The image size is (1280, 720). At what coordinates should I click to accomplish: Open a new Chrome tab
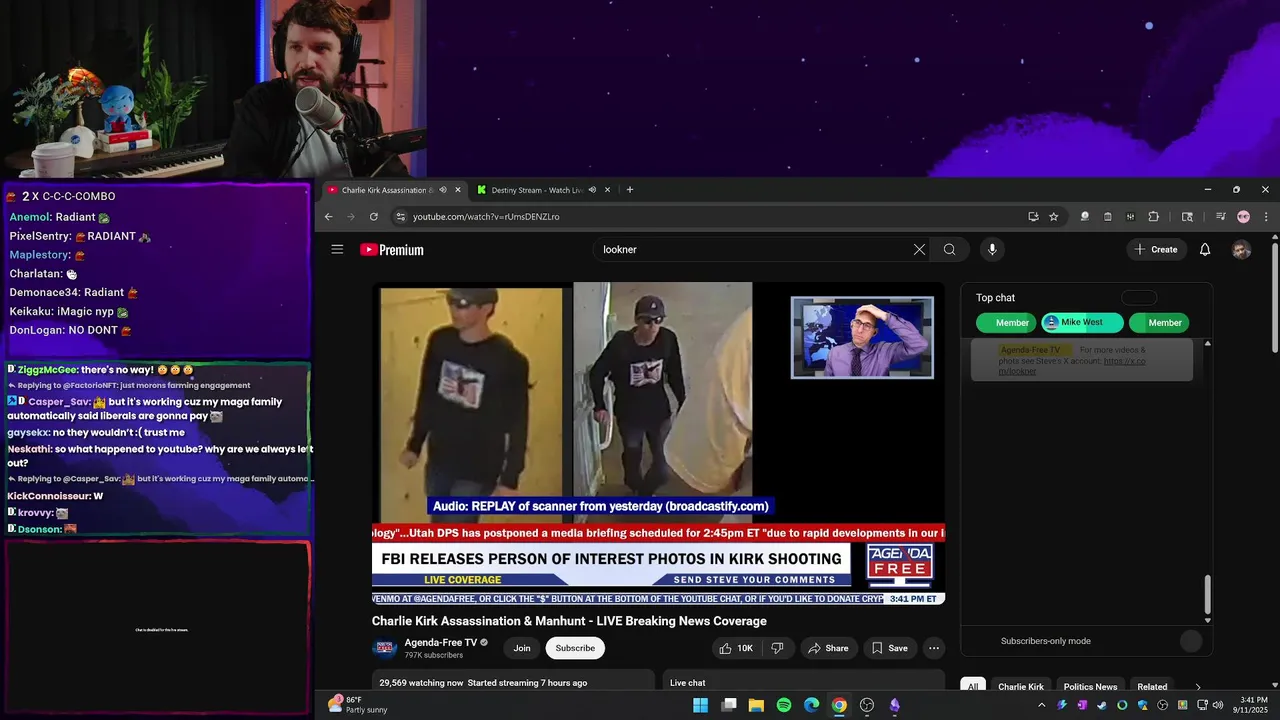tap(629, 190)
